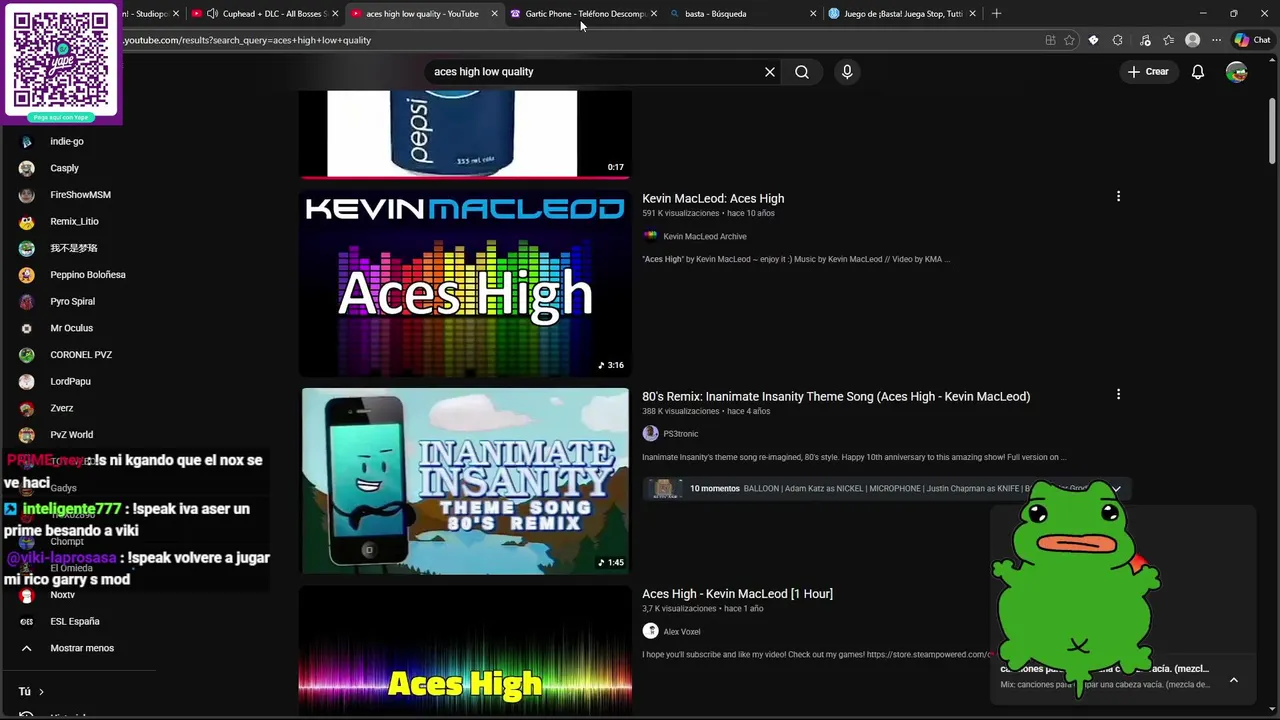Image resolution: width=1280 pixels, height=720 pixels.
Task: Click PS3tronic channel avatar
Action: tap(650, 433)
